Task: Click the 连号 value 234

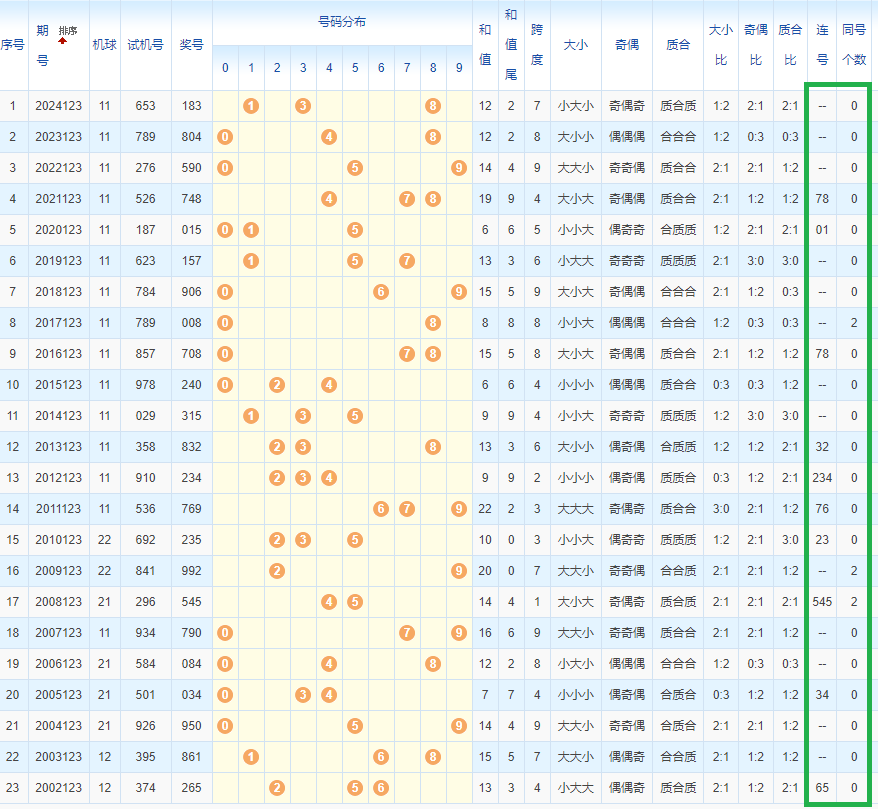Action: coord(822,478)
